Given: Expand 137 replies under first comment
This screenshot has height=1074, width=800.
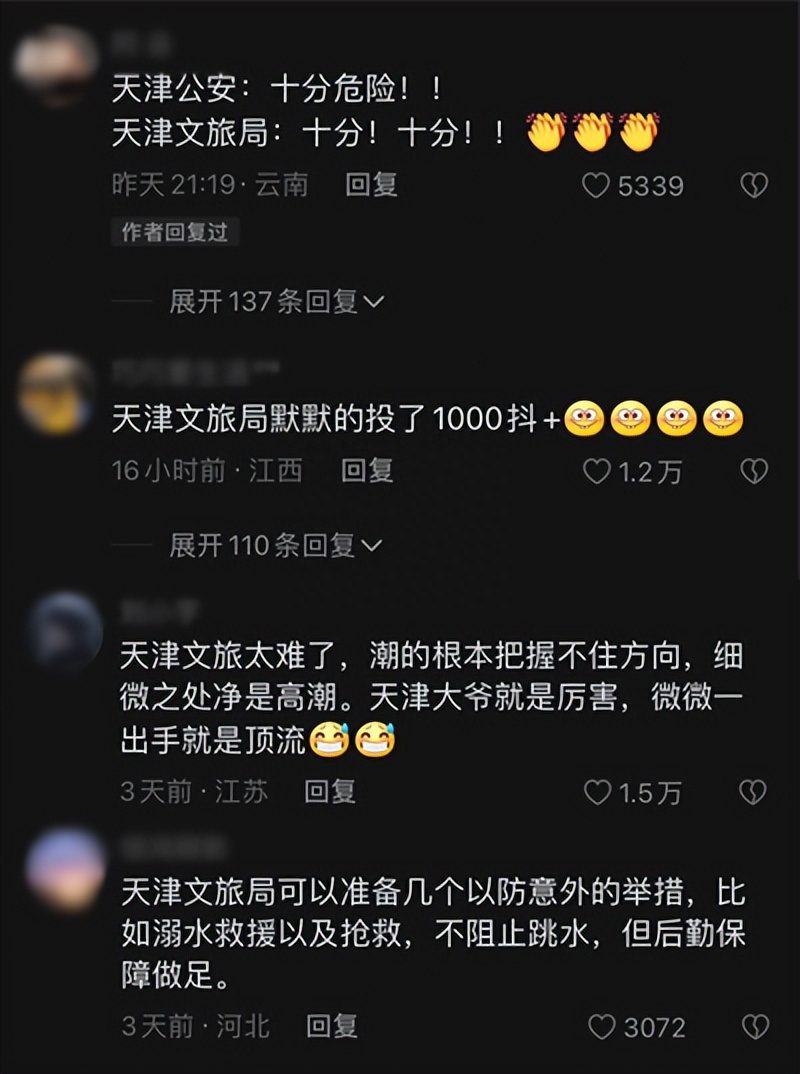Looking at the screenshot, I should tap(277, 301).
